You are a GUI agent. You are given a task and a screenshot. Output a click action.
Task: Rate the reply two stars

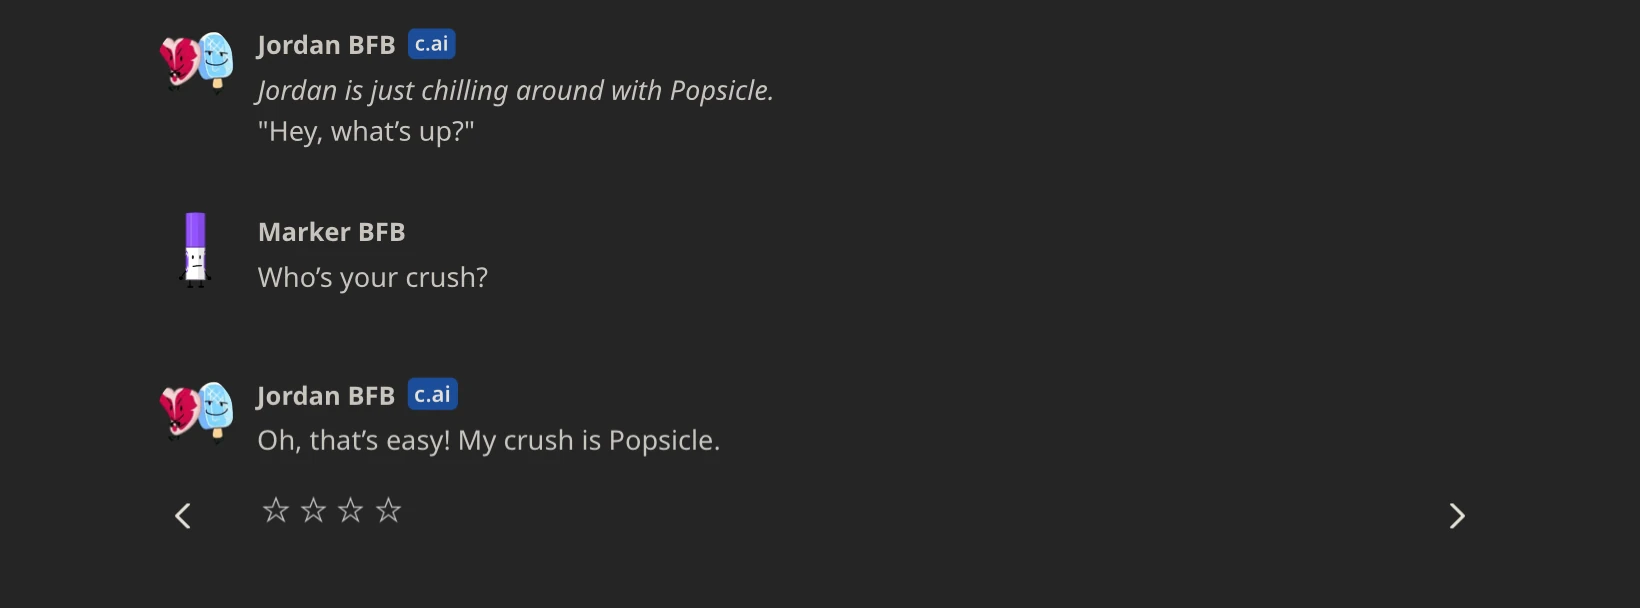tap(313, 511)
